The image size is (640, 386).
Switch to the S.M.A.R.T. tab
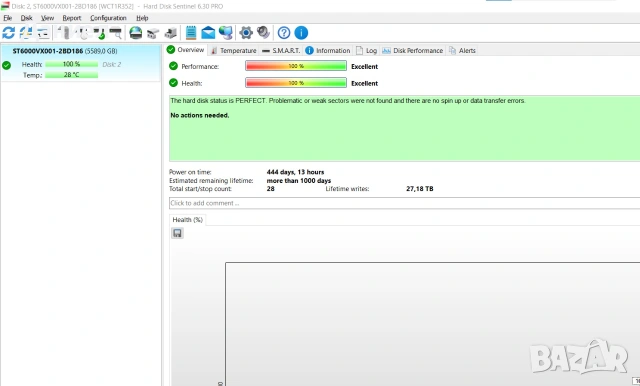(281, 51)
